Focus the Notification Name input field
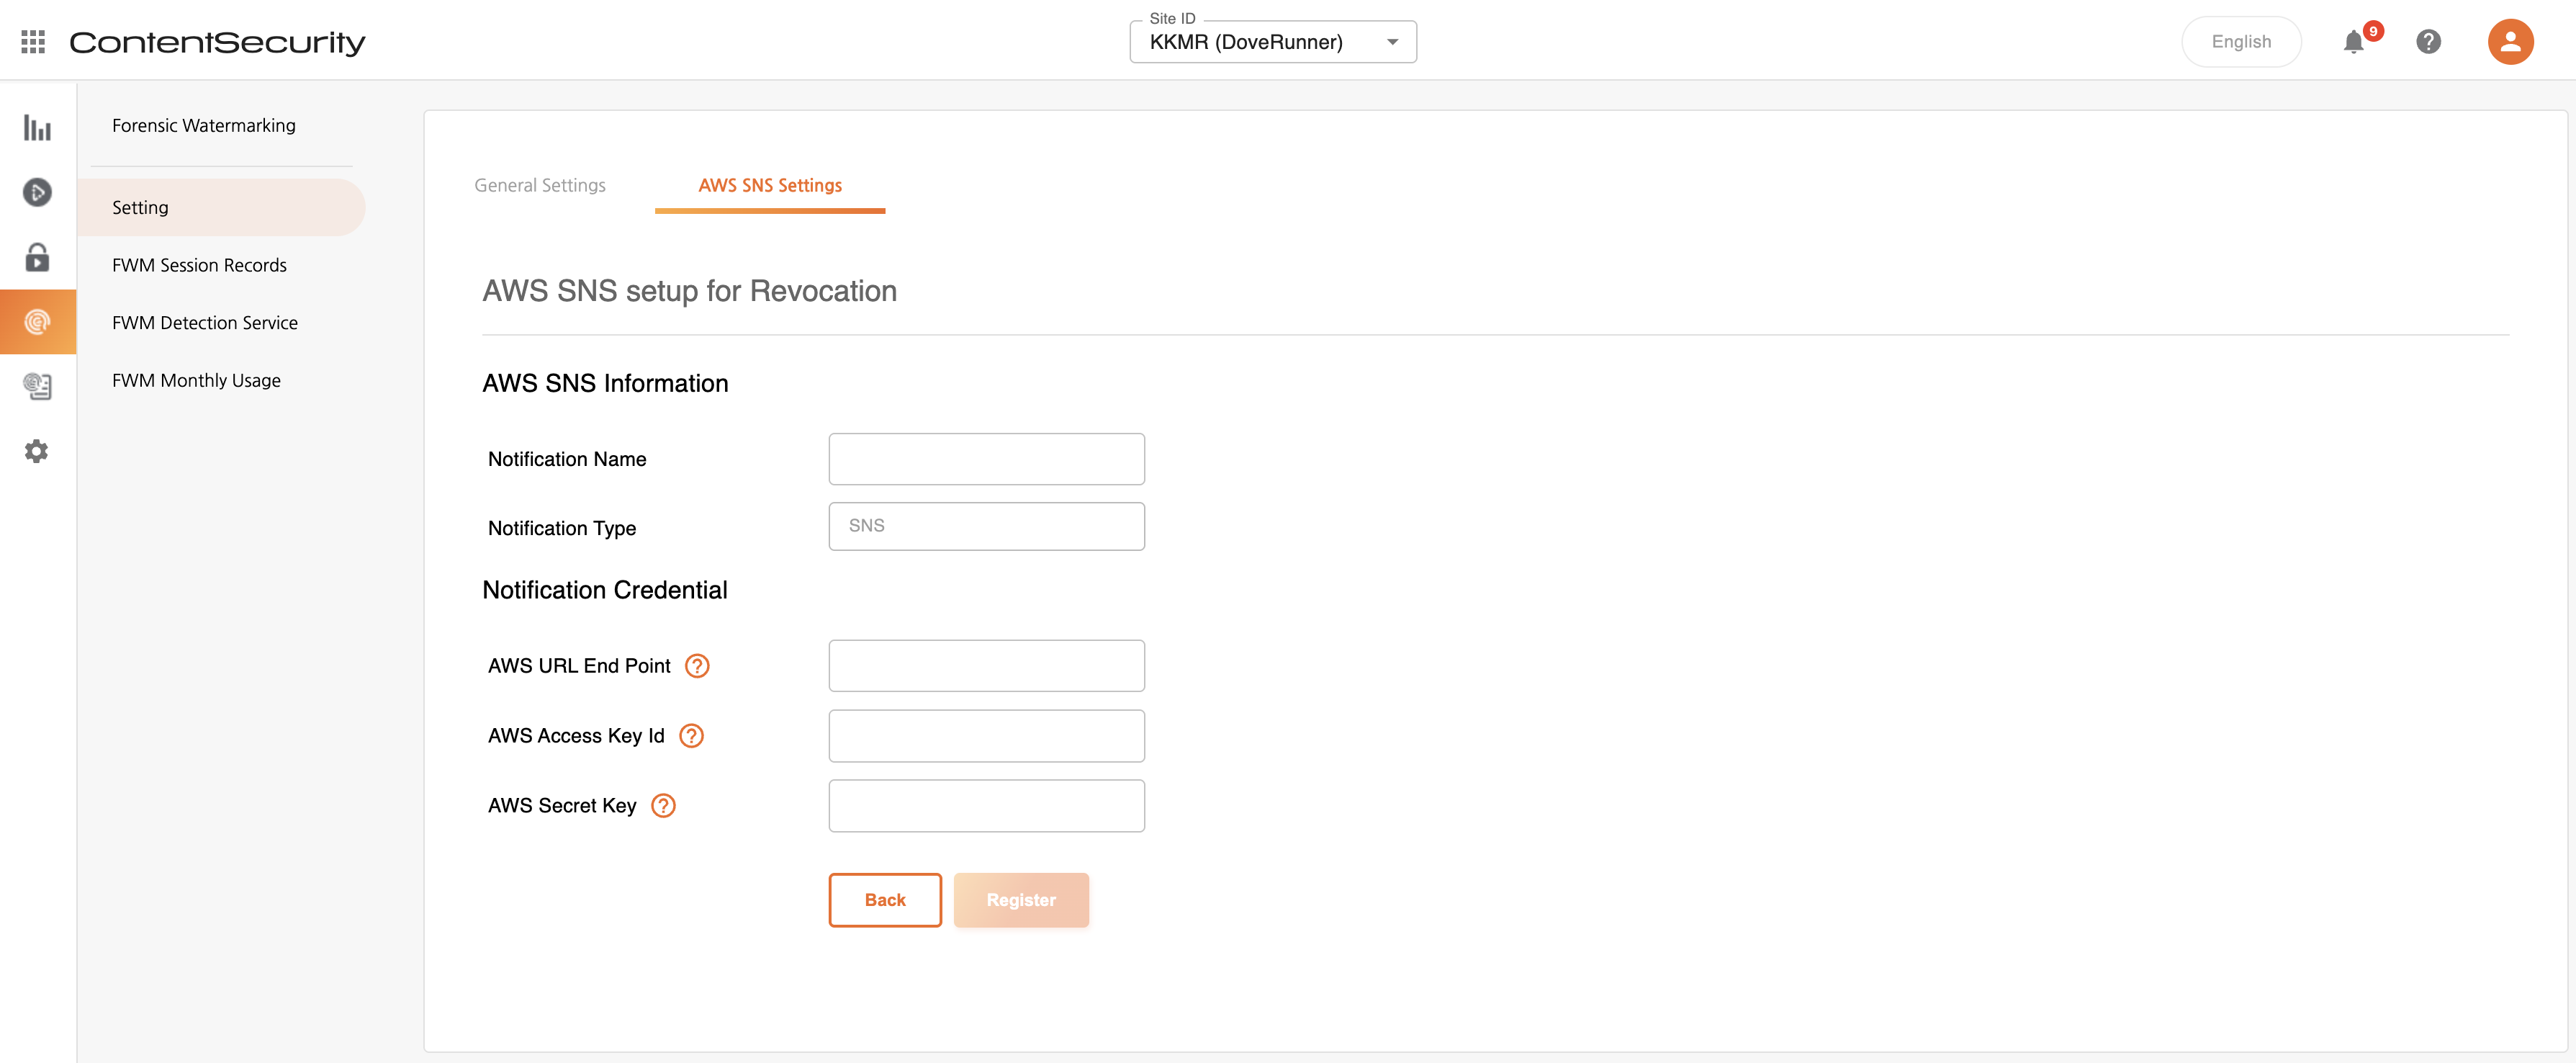 986,459
